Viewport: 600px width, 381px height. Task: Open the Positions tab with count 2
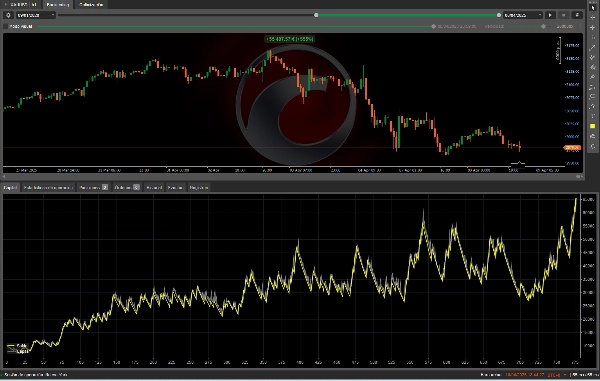[94, 187]
